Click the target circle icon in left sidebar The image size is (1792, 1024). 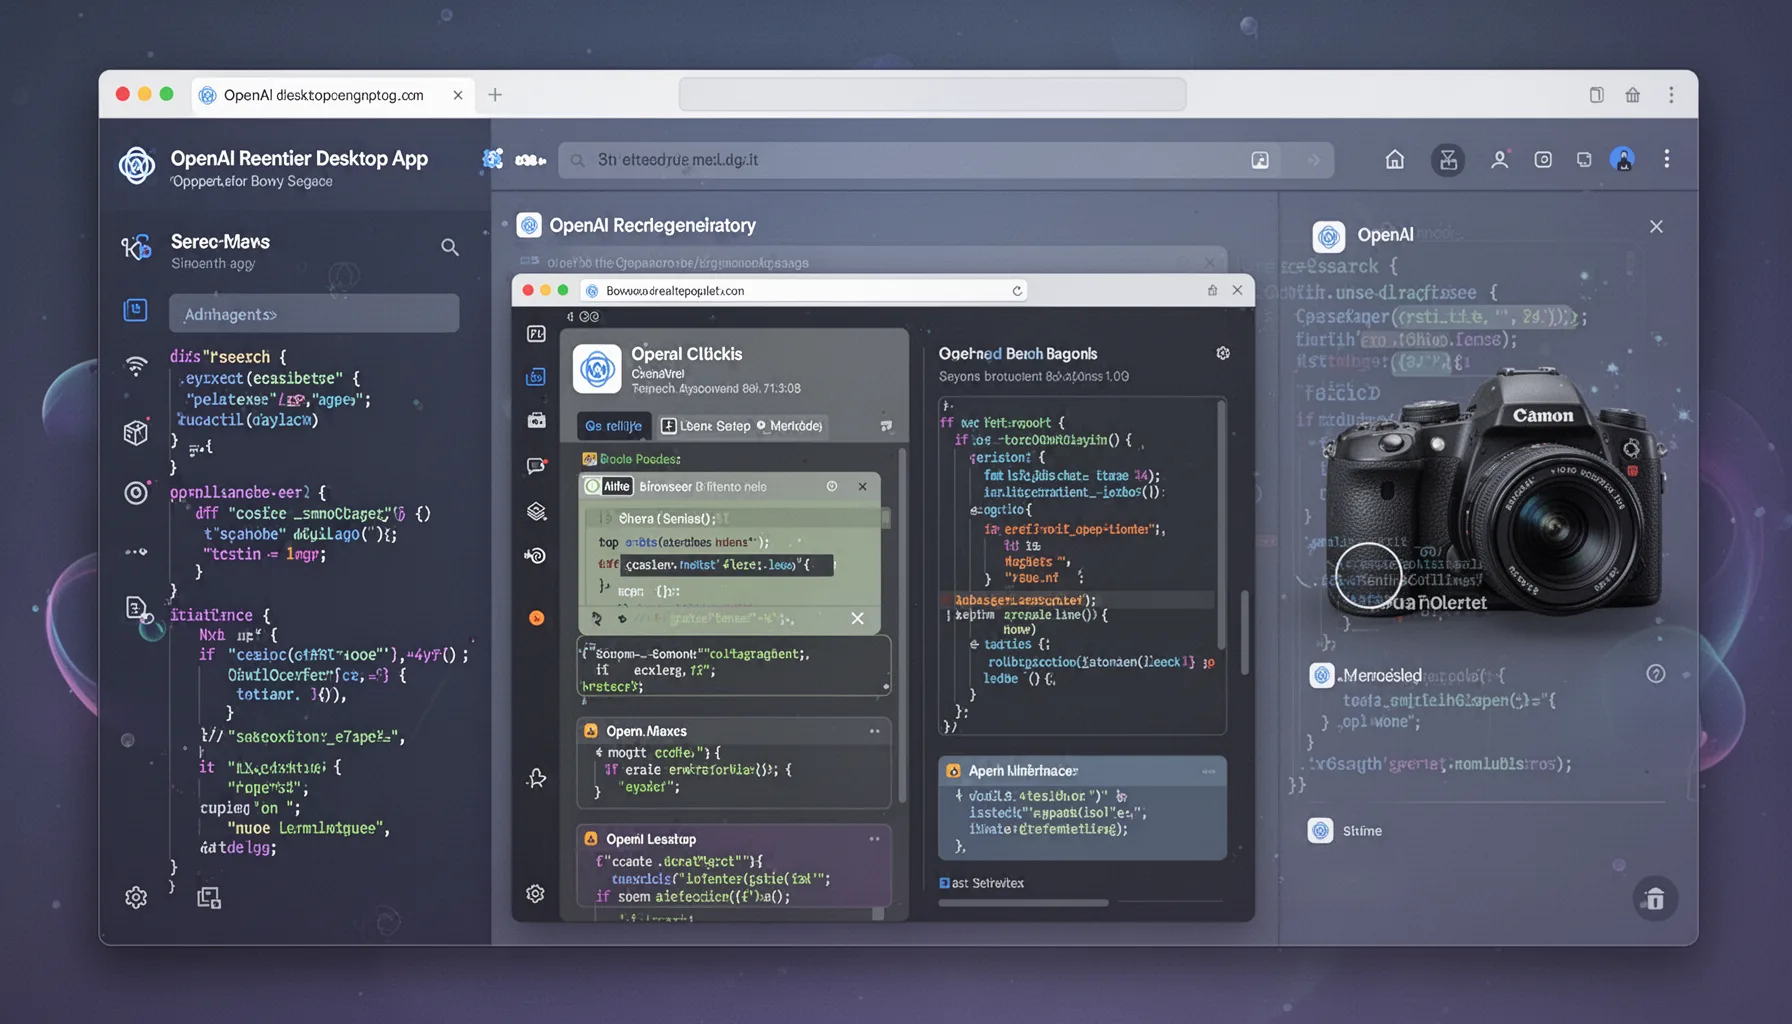[x=136, y=492]
